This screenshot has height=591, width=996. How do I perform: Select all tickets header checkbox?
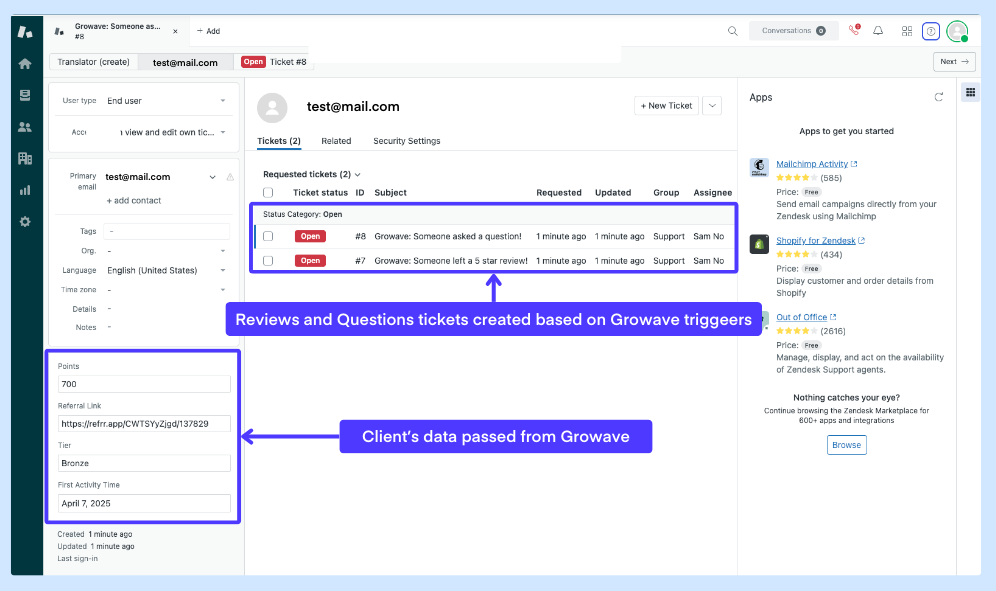[268, 193]
